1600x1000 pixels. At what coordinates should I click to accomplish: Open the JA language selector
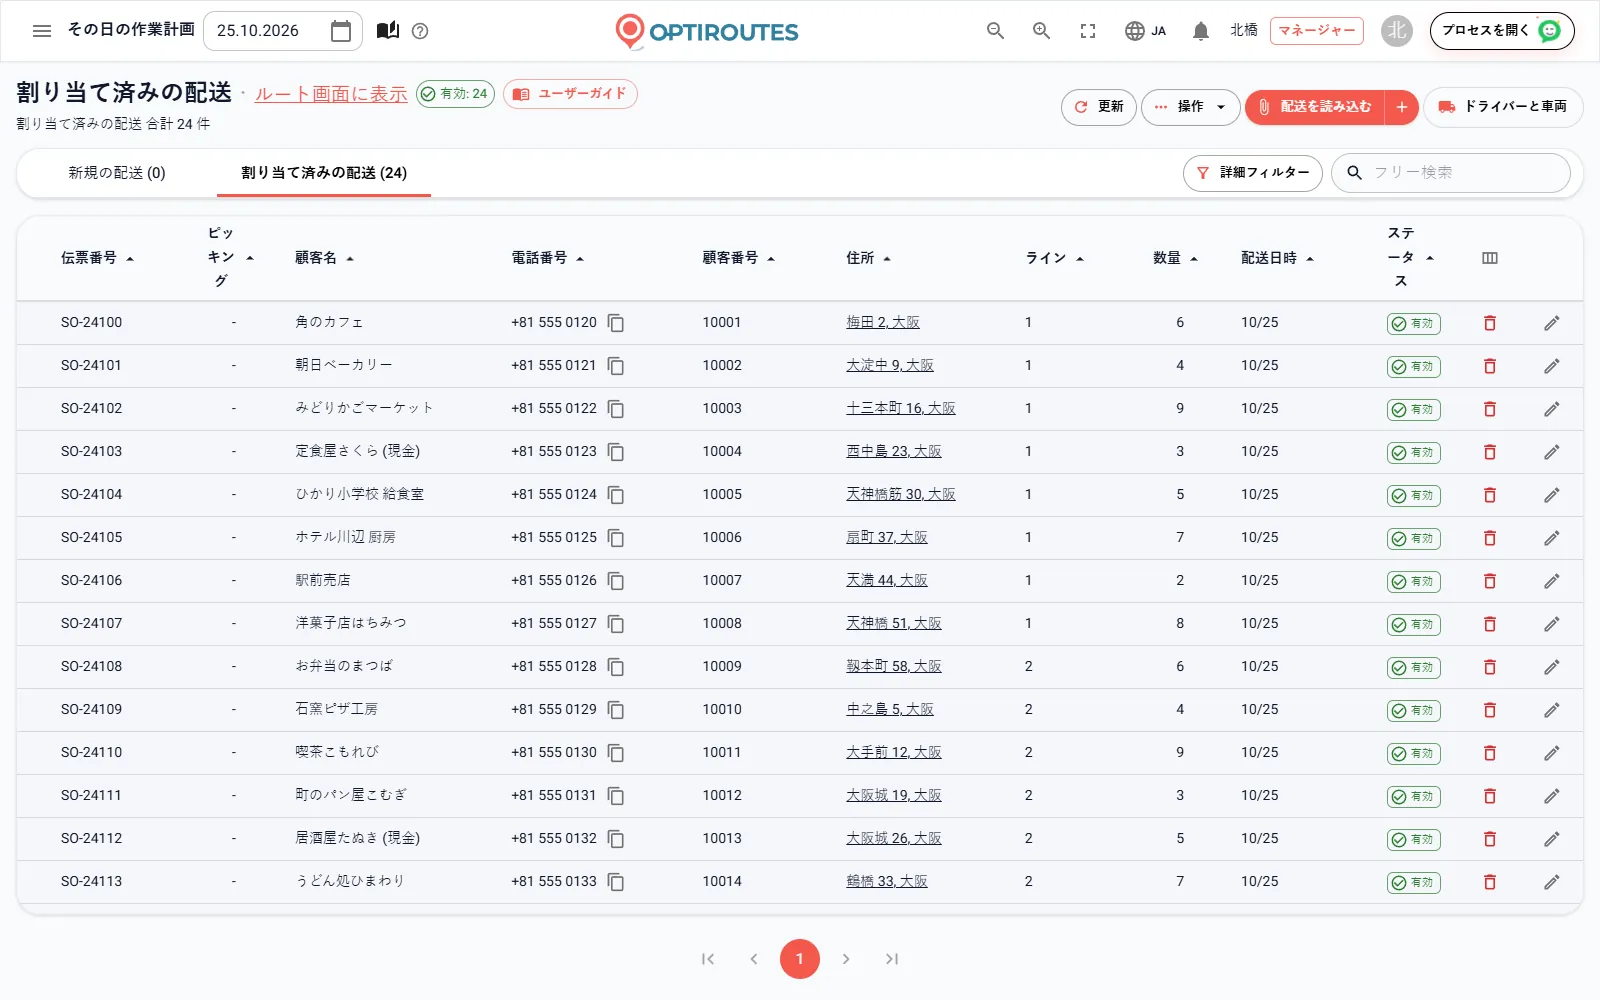point(1145,31)
